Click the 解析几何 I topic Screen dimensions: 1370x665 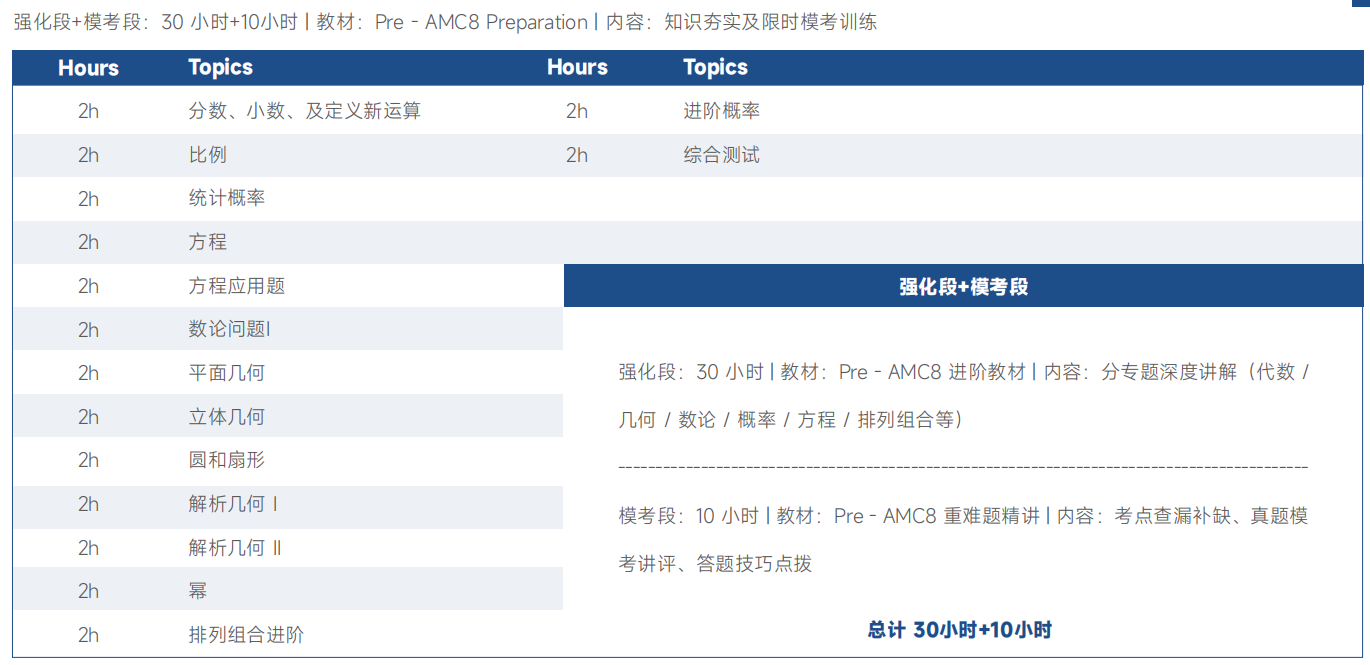point(233,504)
